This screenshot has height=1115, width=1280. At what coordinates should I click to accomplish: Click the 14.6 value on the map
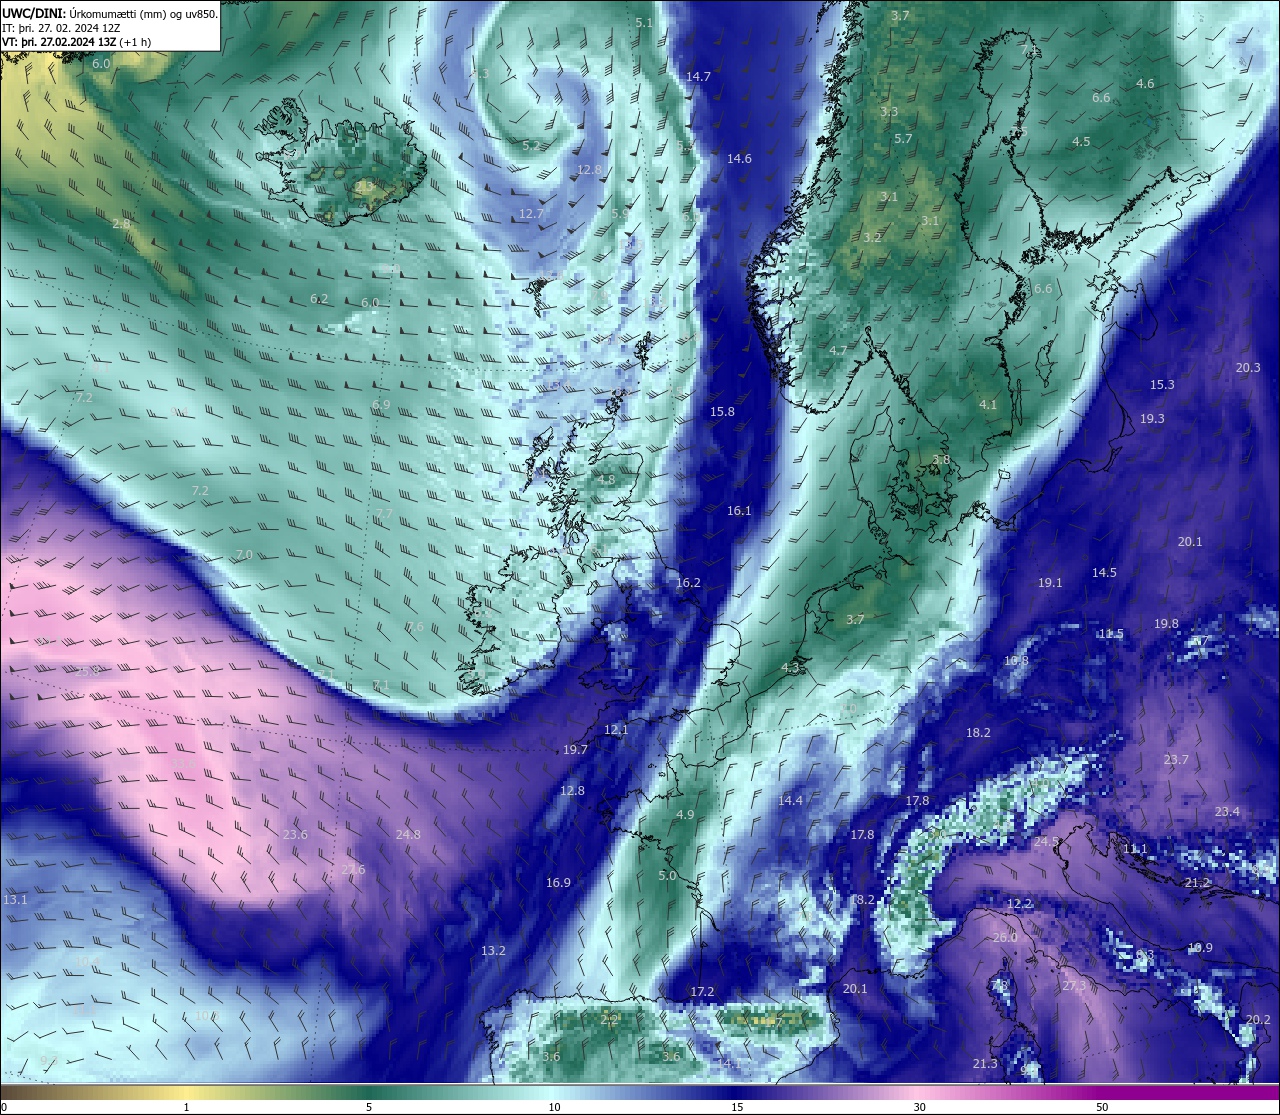click(x=739, y=159)
